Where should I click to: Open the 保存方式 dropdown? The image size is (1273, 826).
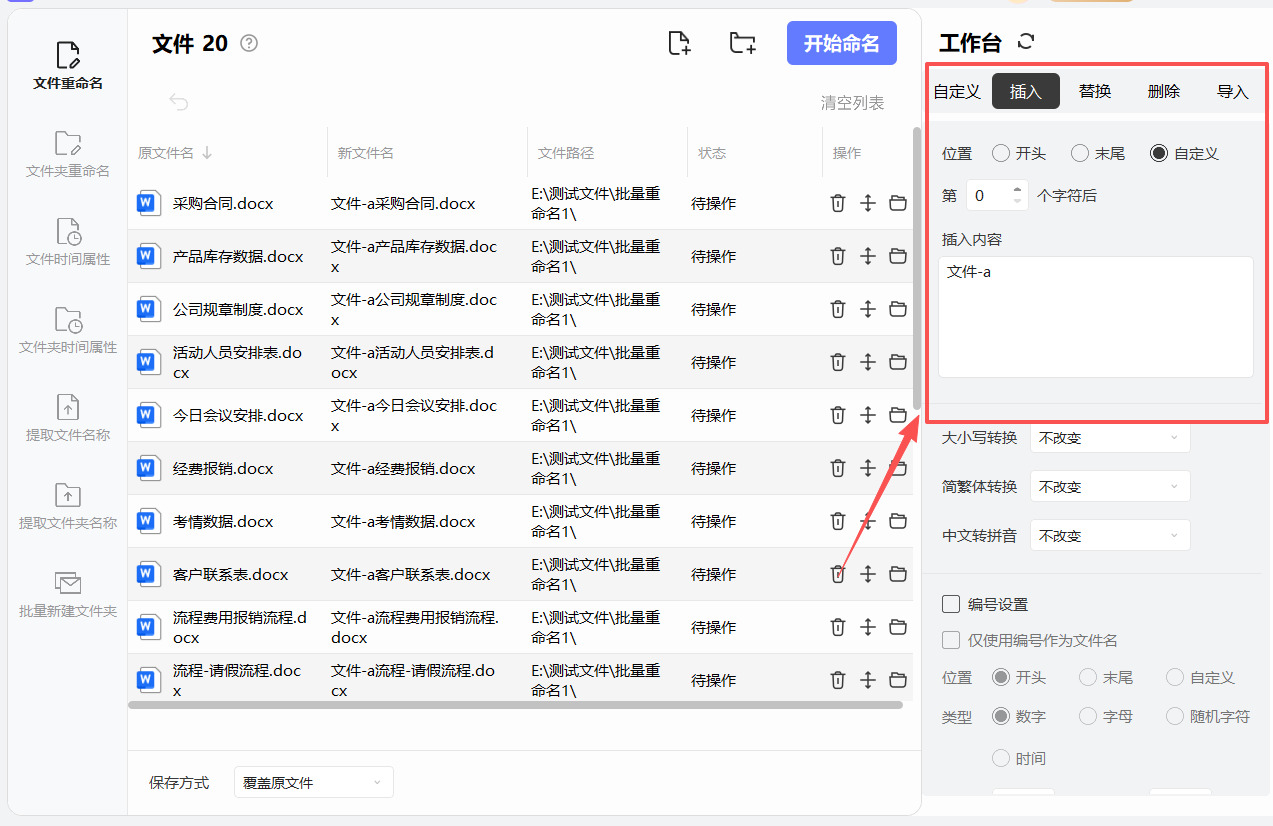313,782
